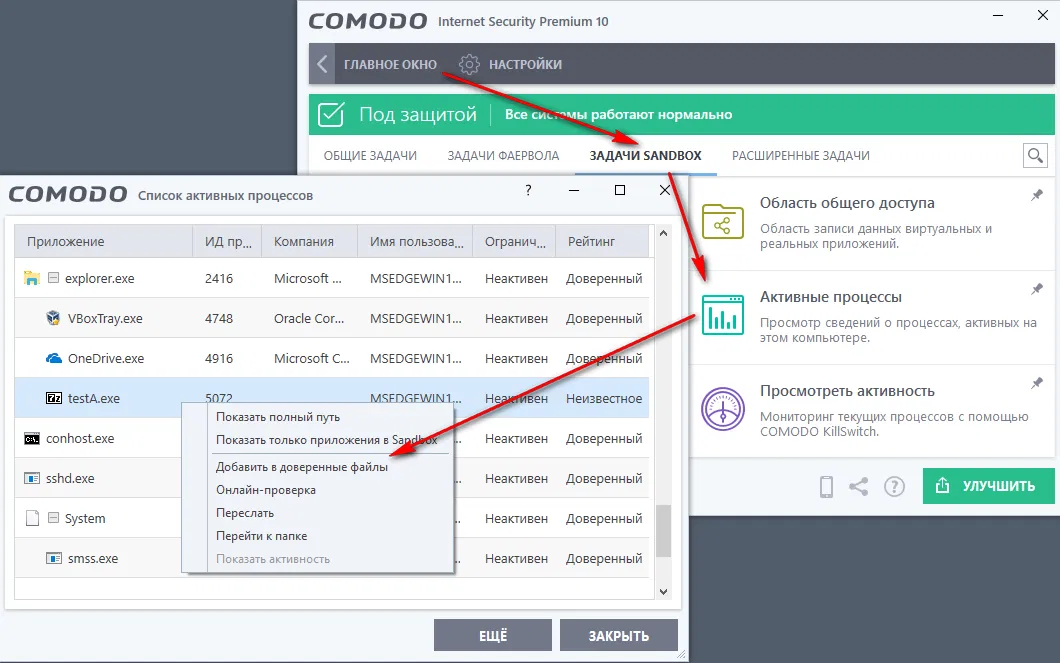Viewport: 1060px width, 663px height.
Task: Sort by the Рейтинг column header
Action: 602,241
